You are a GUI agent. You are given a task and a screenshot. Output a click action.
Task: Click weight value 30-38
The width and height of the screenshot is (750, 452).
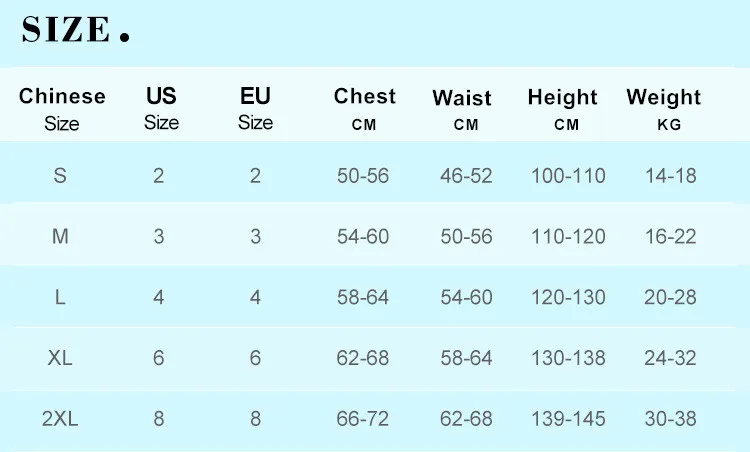pos(671,419)
